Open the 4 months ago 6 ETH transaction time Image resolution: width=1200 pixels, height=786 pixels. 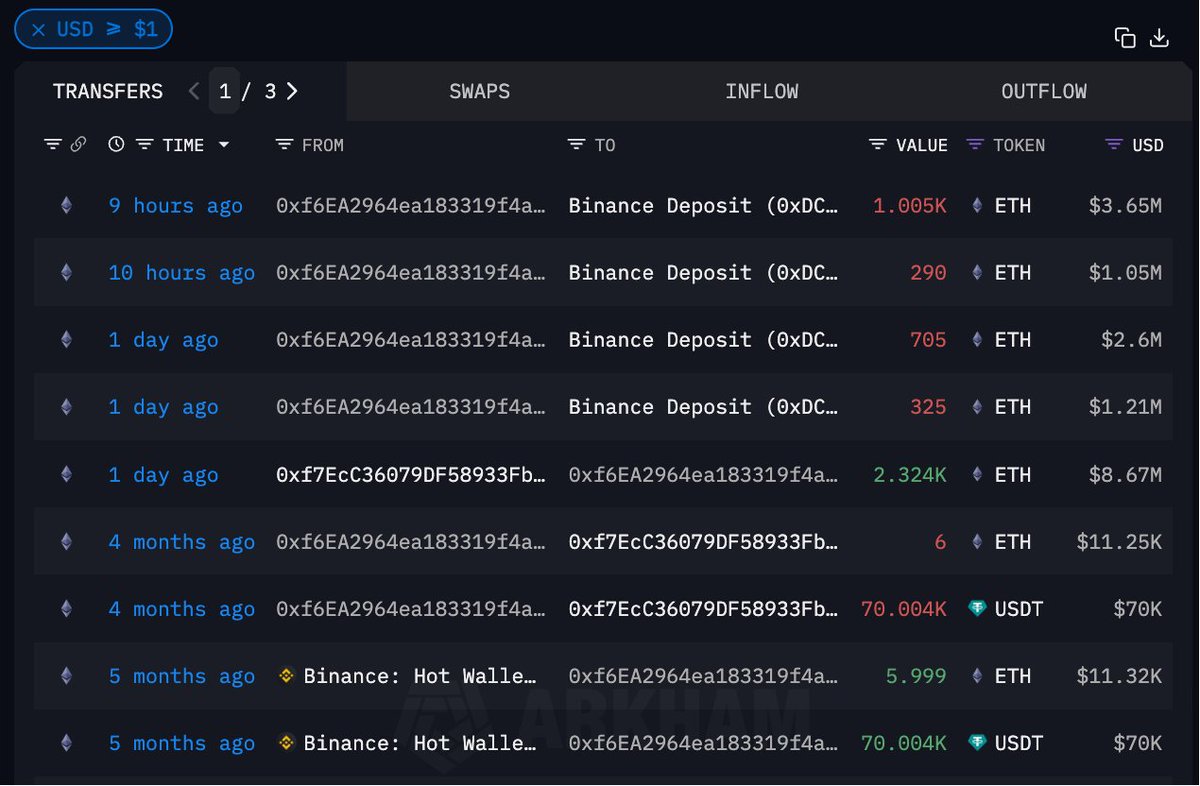[182, 542]
